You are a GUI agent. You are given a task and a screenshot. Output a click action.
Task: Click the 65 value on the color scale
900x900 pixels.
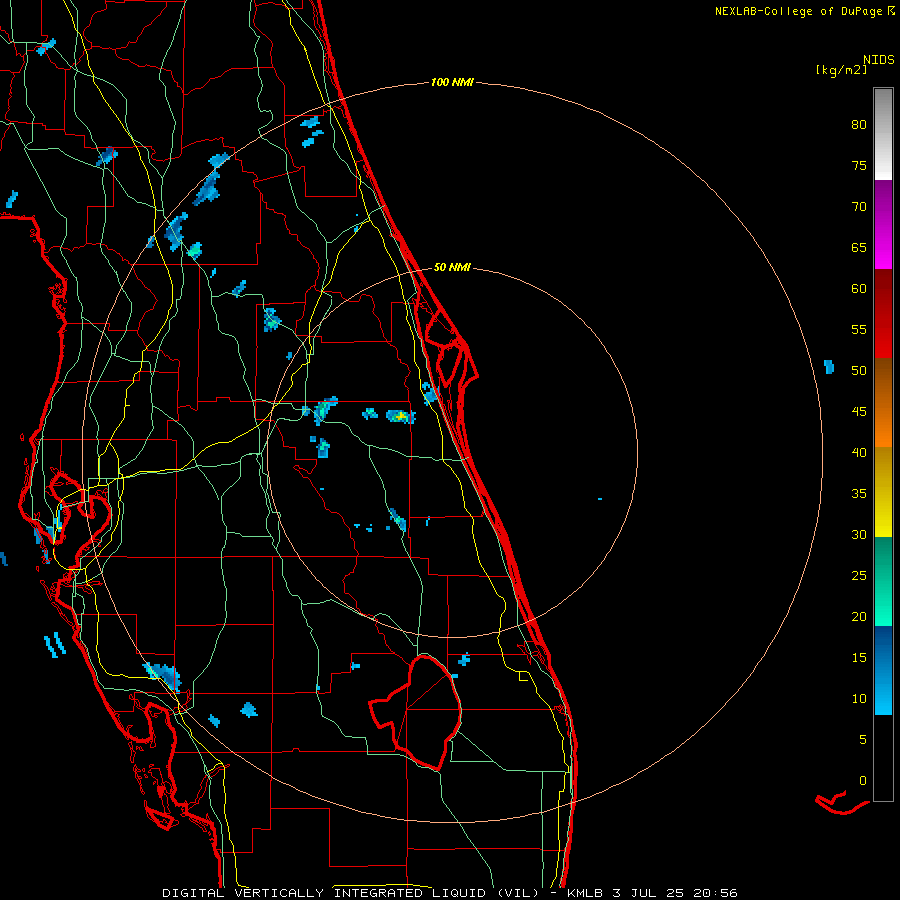click(x=859, y=247)
